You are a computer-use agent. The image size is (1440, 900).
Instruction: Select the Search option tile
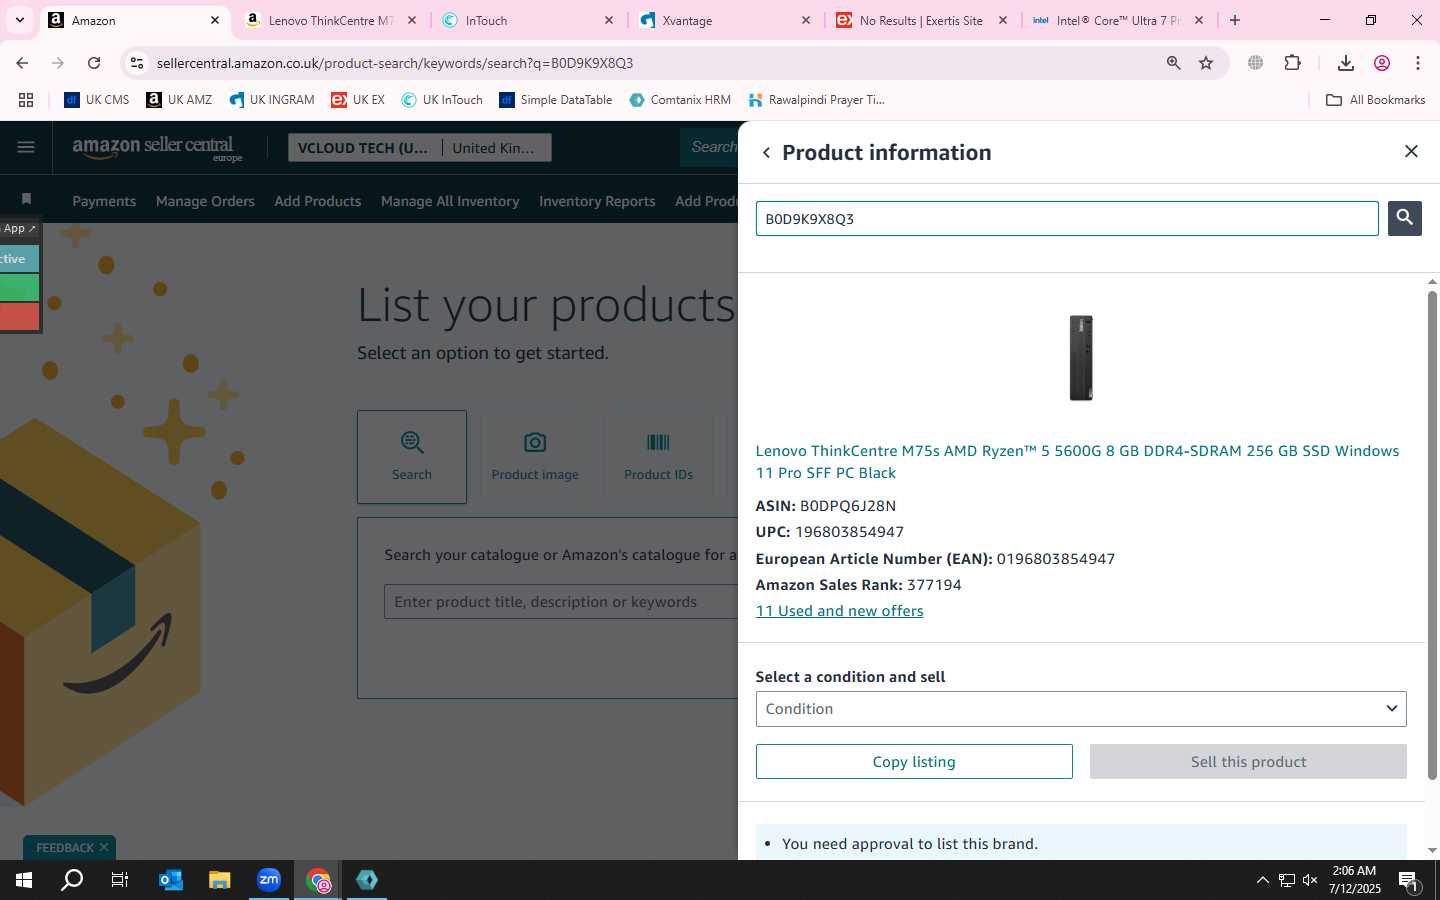(412, 456)
